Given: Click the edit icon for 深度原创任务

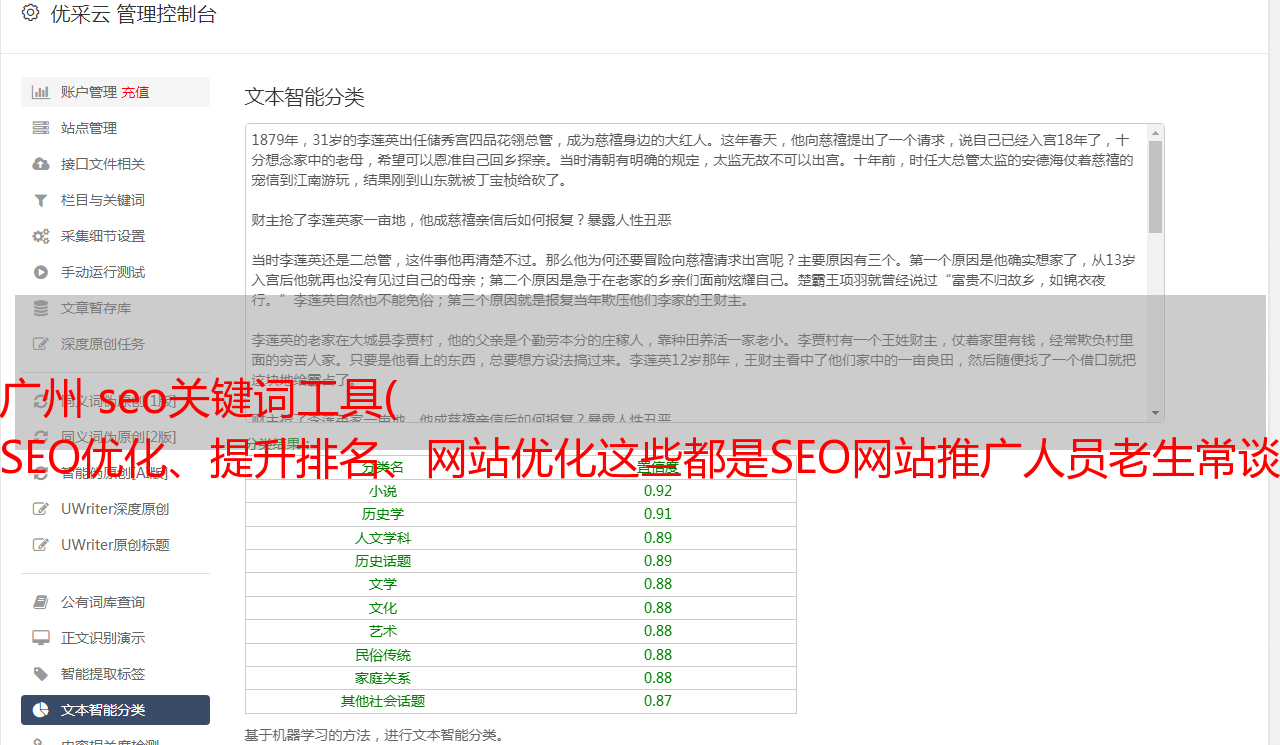Looking at the screenshot, I should point(41,344).
